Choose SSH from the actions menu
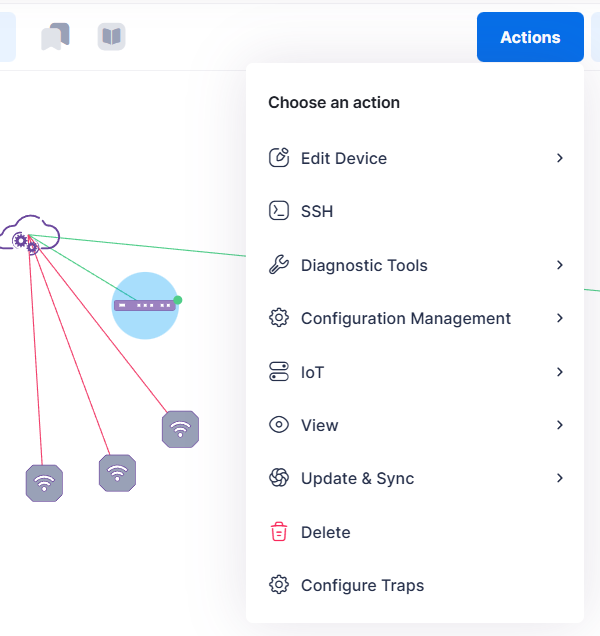The height and width of the screenshot is (636, 600). (x=317, y=212)
